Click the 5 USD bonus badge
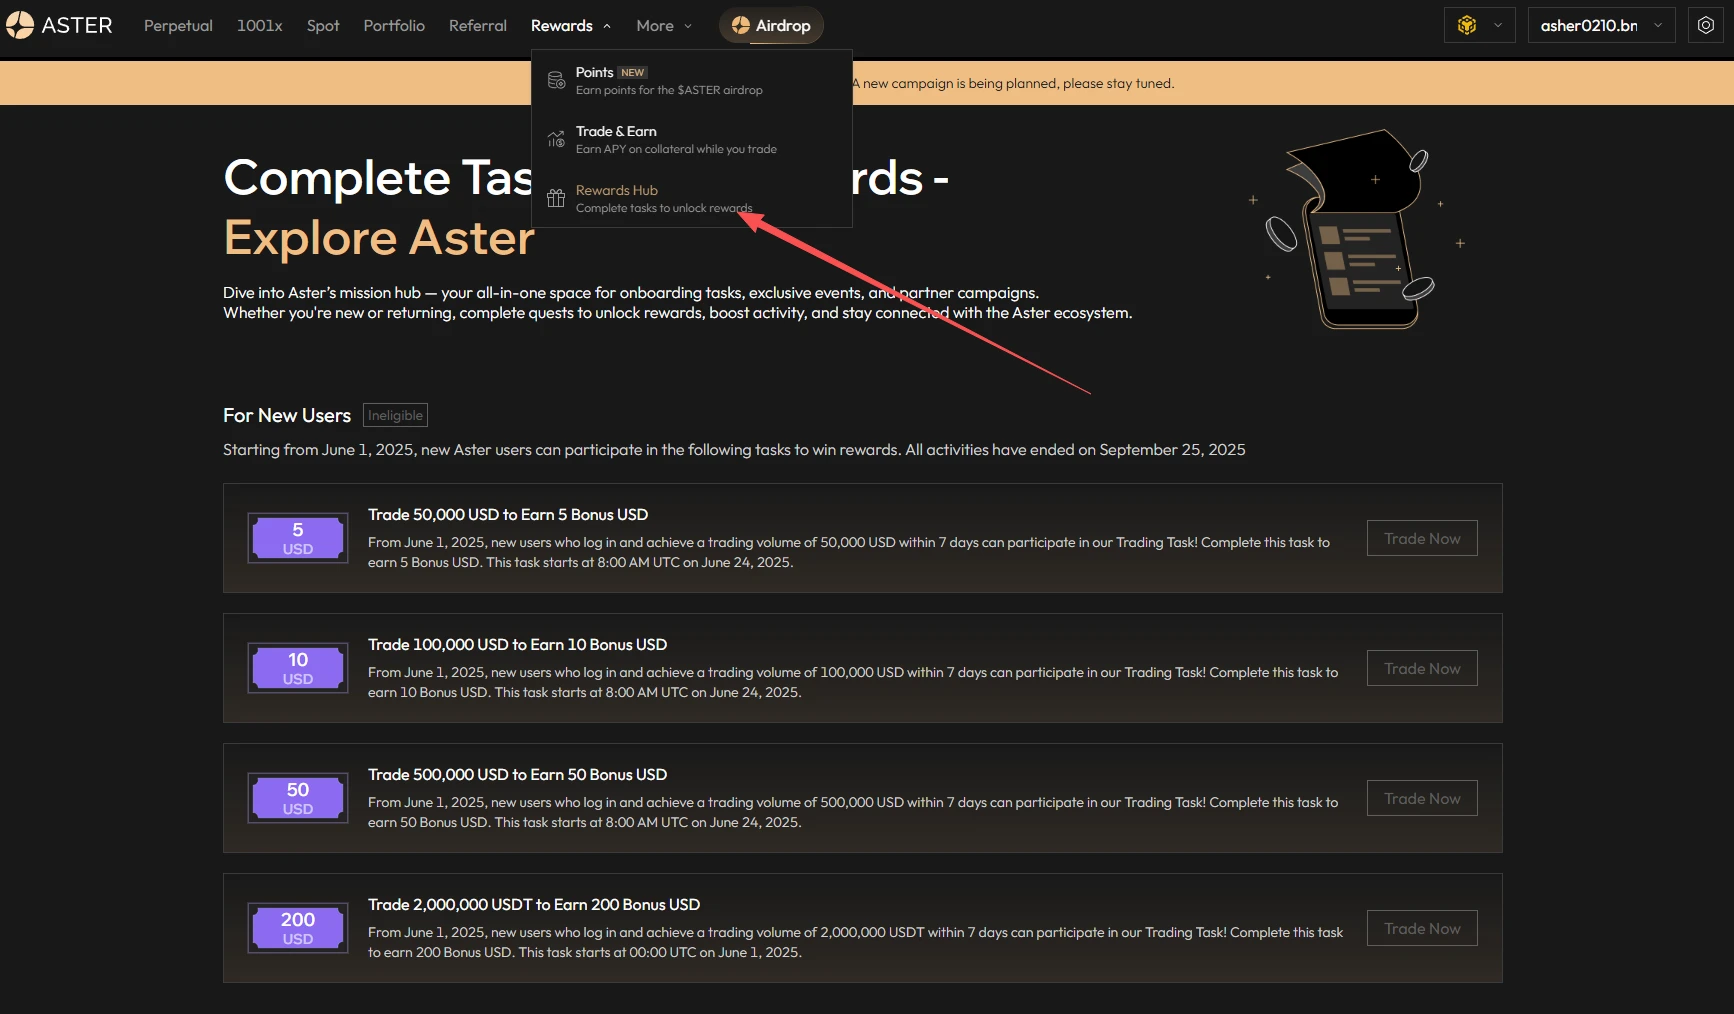This screenshot has width=1734, height=1014. [x=298, y=538]
